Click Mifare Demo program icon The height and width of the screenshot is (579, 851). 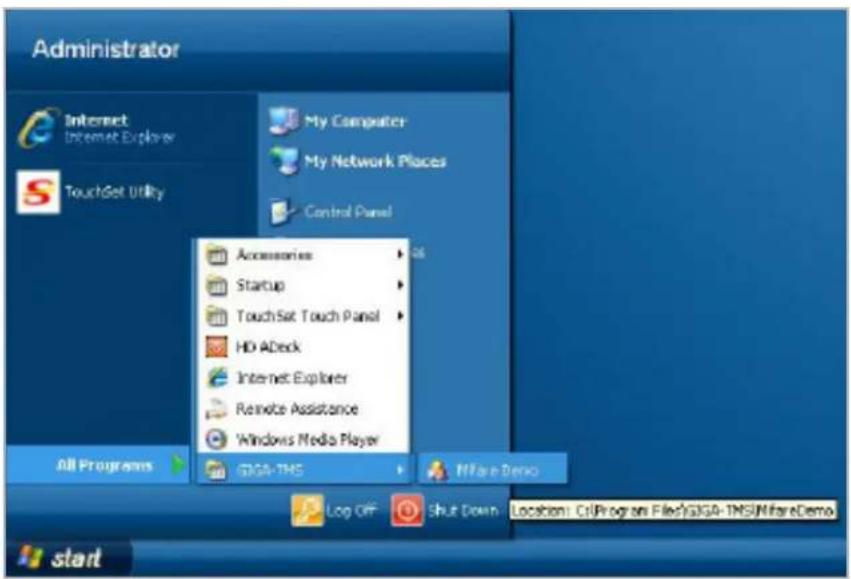point(437,470)
